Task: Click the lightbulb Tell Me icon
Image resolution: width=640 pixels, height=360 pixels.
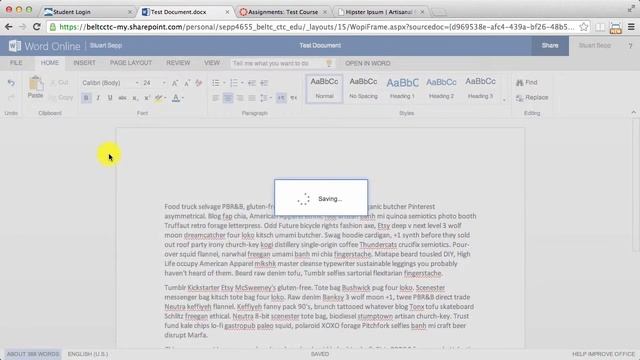Action: (329, 63)
